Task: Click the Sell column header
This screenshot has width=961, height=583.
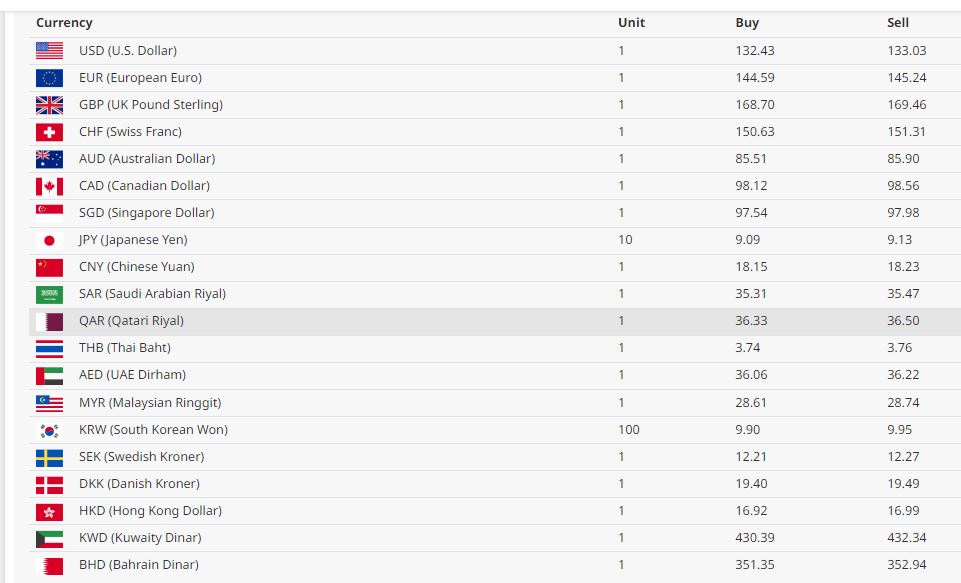Action: pos(898,23)
